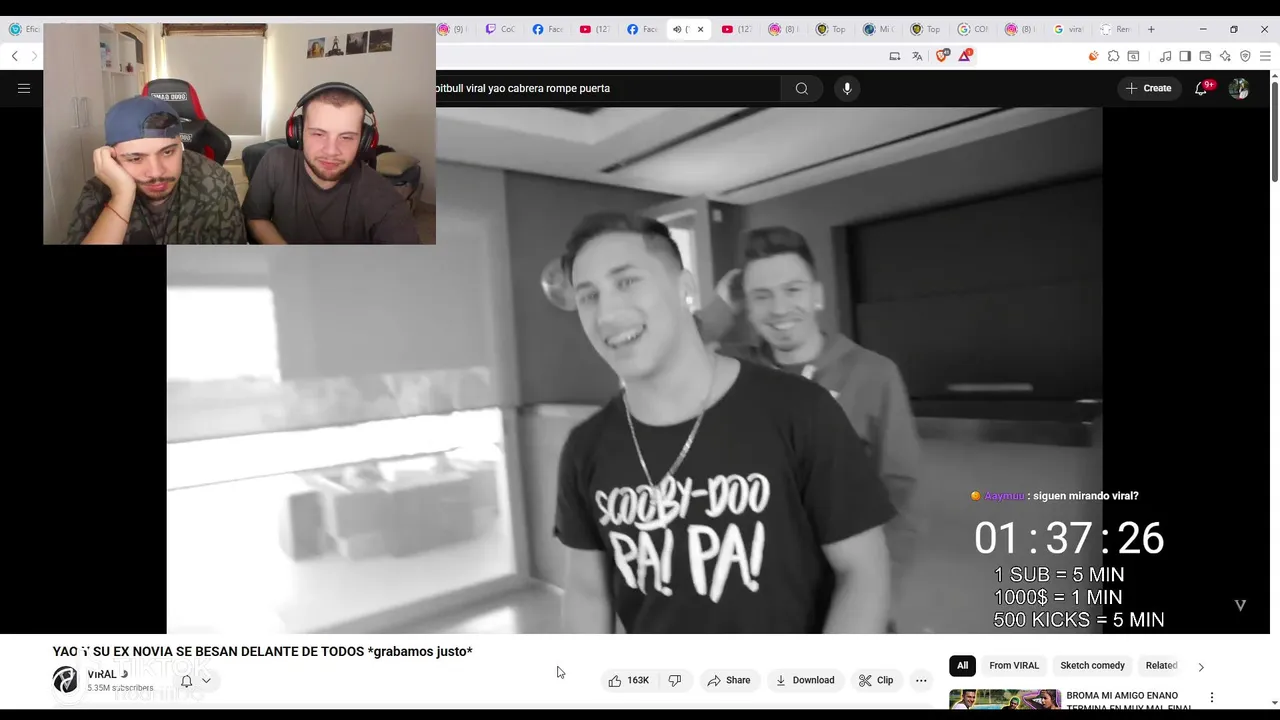Select the All filter chip

click(962, 665)
